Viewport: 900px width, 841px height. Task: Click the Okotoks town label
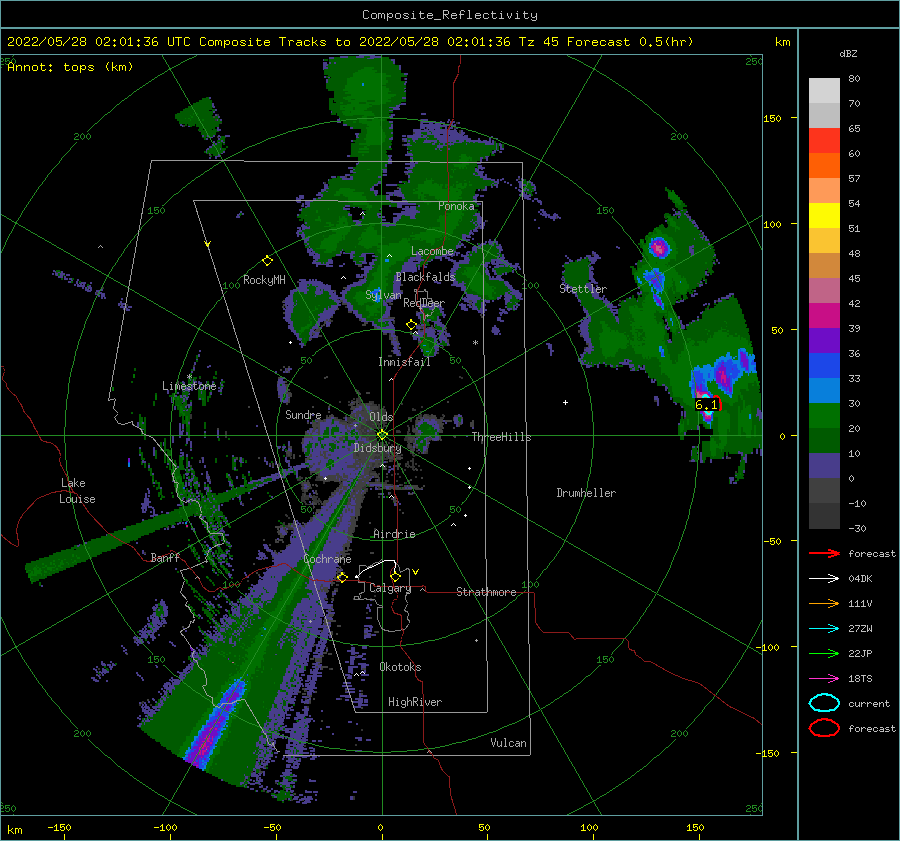(x=400, y=667)
